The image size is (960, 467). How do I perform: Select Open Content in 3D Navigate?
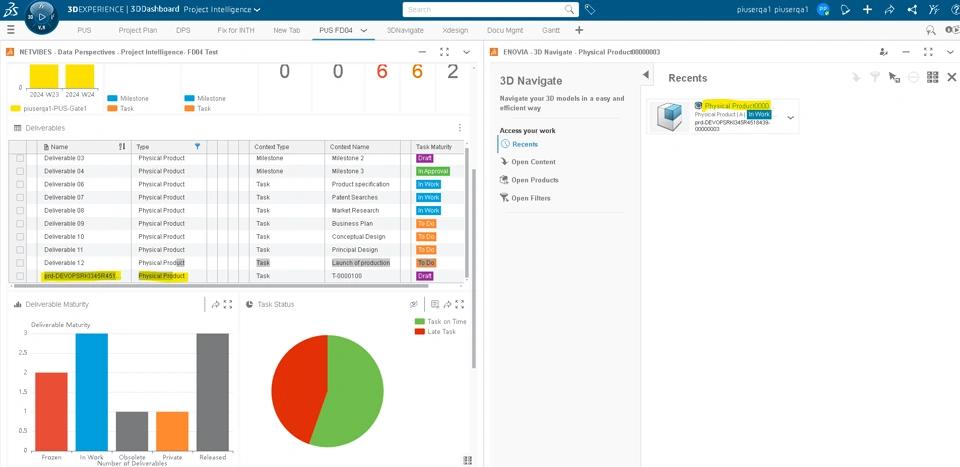point(533,162)
